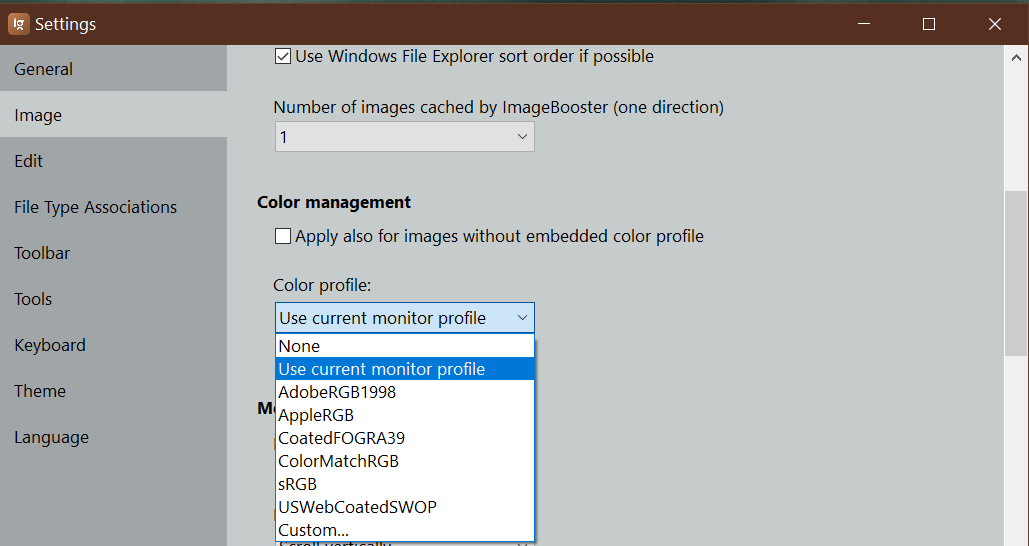
Task: Open the ImageBooster cached images dropdown
Action: pyautogui.click(x=404, y=136)
